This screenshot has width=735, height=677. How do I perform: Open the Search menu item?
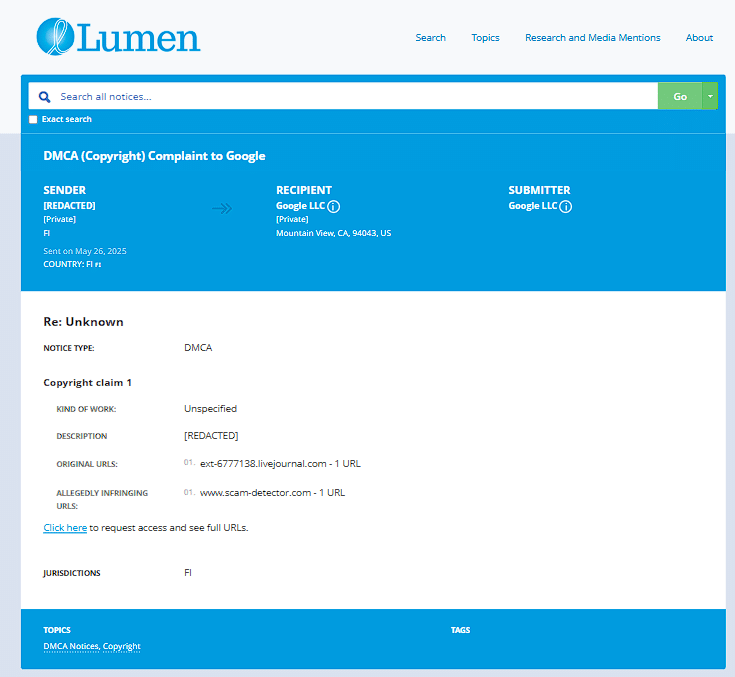point(430,38)
